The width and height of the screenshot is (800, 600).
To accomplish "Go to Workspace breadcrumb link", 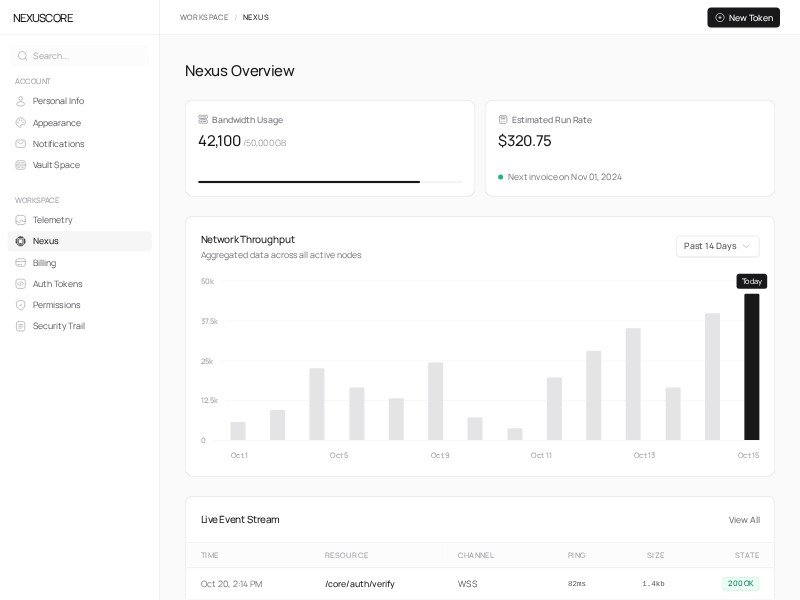I will click(x=204, y=17).
